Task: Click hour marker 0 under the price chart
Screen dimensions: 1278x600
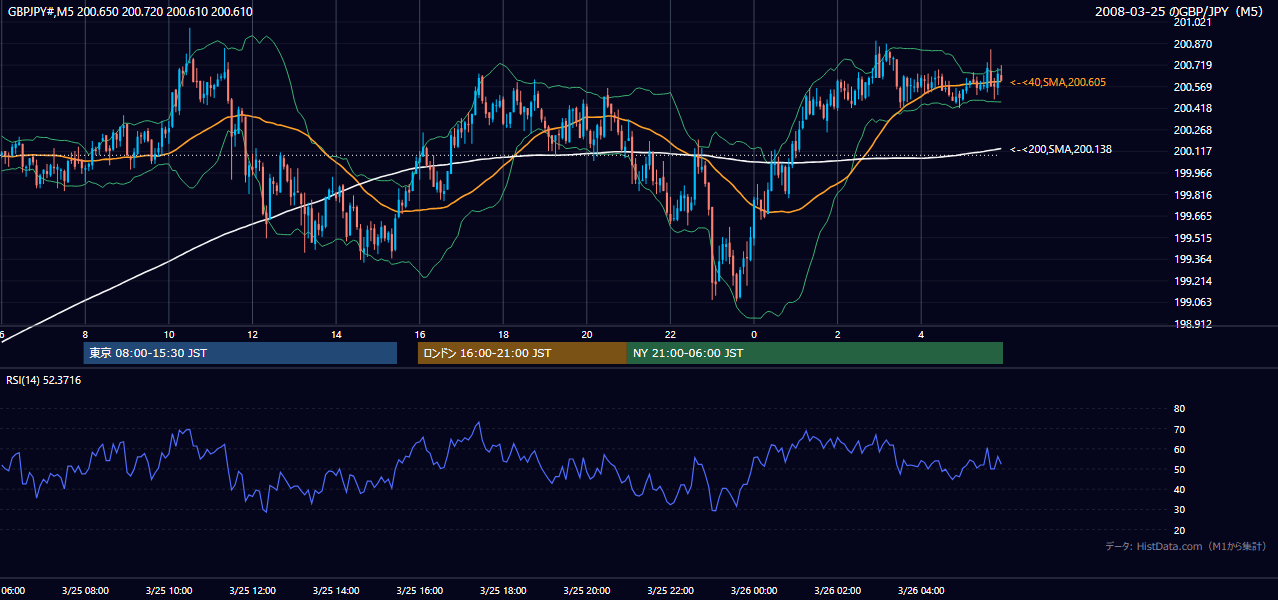Action: tap(754, 335)
